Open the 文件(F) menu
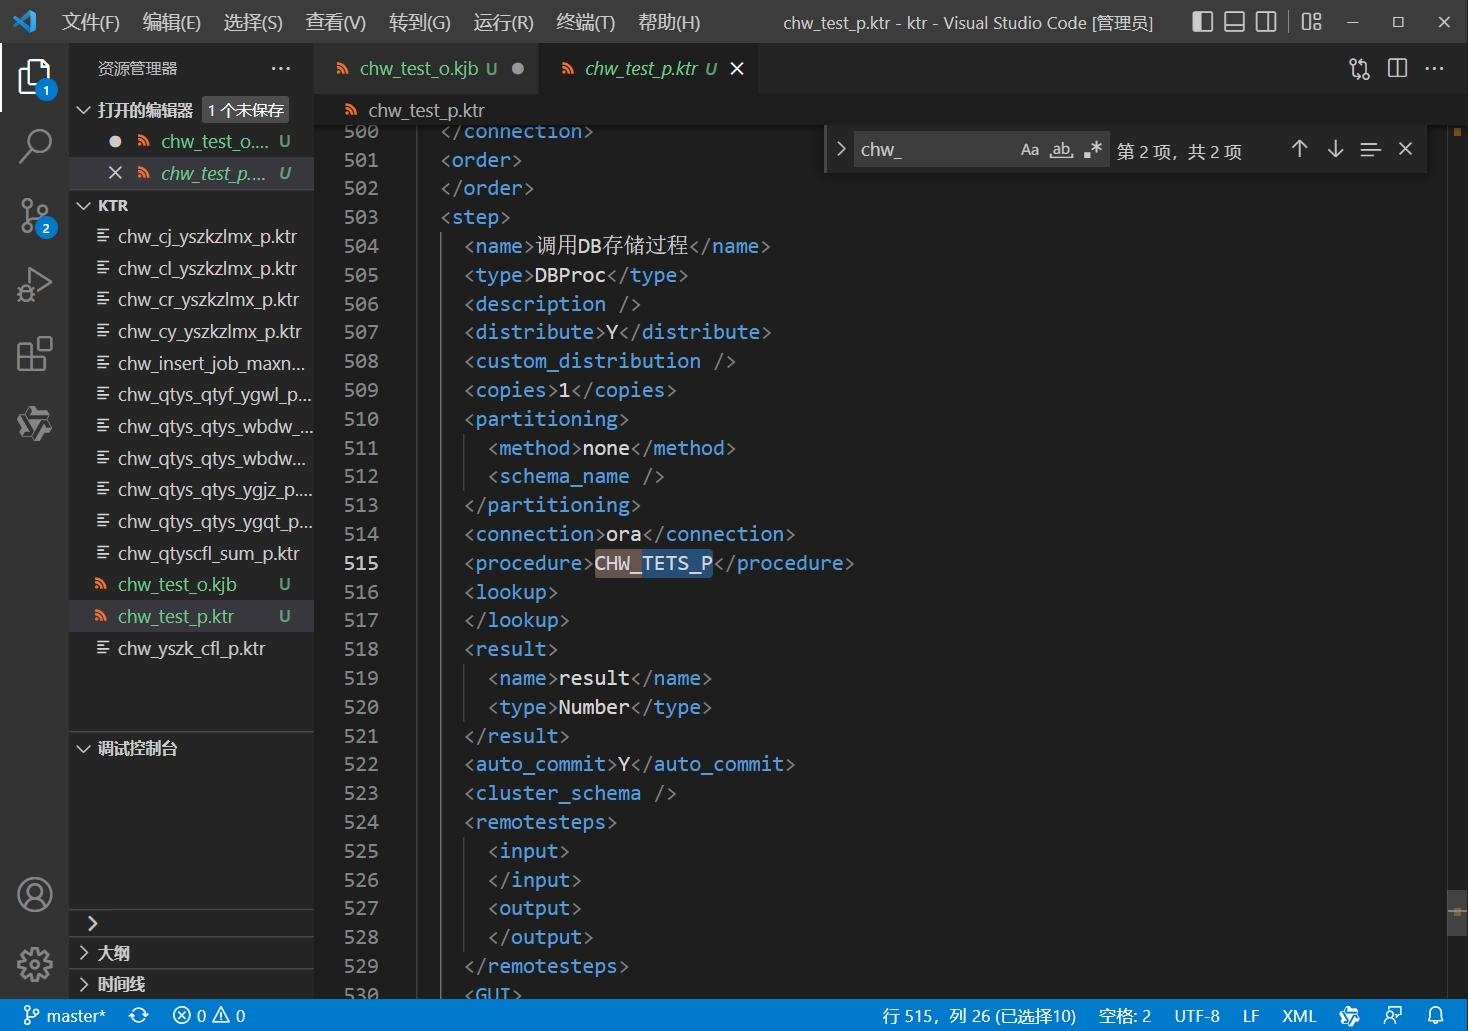This screenshot has height=1031, width=1468. 90,22
